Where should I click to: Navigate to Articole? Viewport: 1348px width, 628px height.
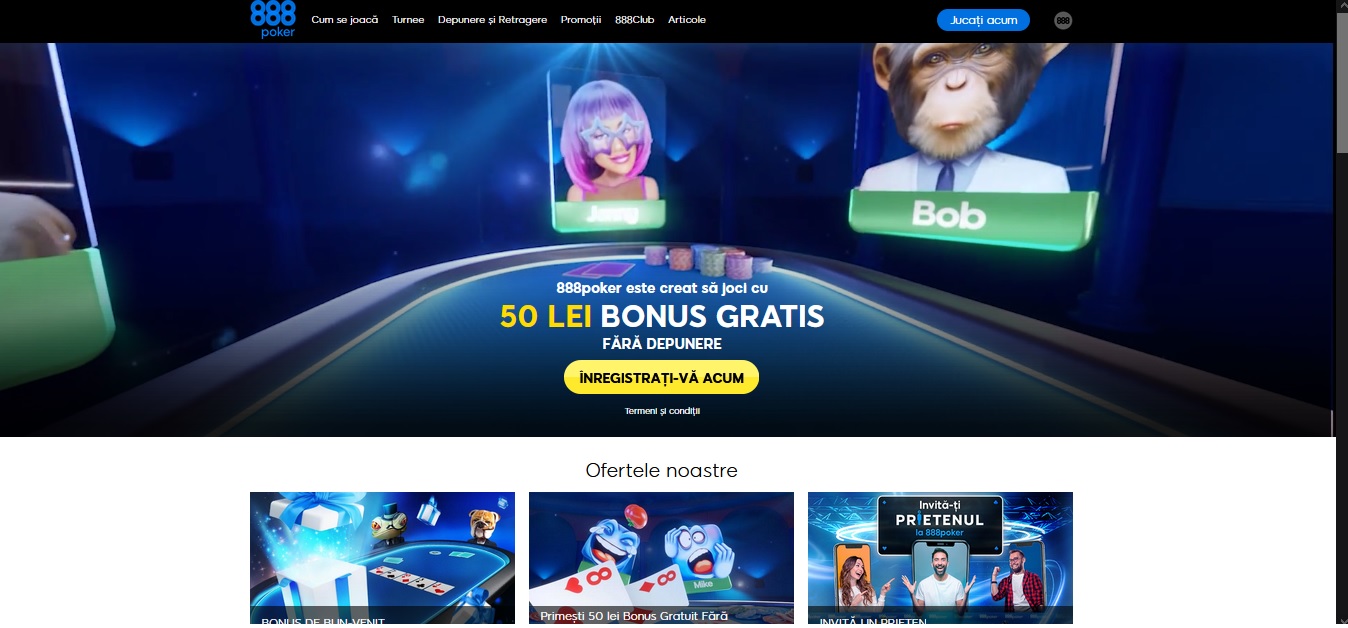687,20
